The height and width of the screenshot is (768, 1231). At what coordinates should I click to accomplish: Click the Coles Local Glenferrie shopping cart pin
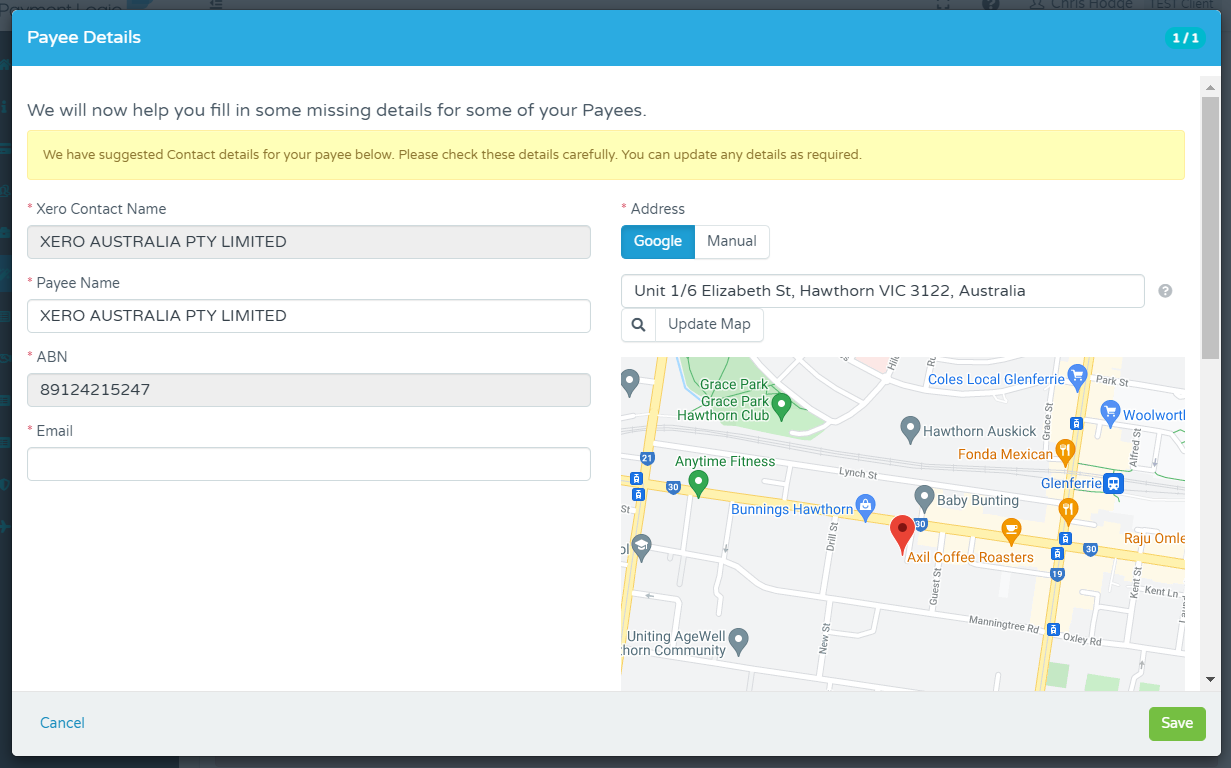1077,376
